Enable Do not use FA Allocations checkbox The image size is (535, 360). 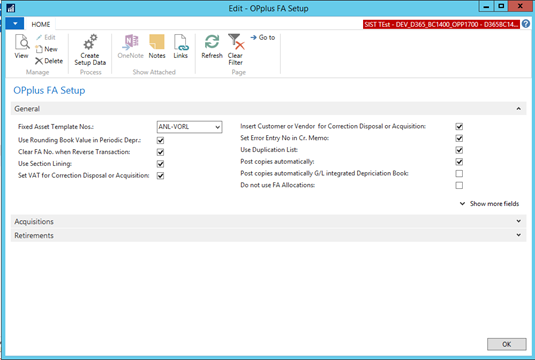[x=459, y=185]
